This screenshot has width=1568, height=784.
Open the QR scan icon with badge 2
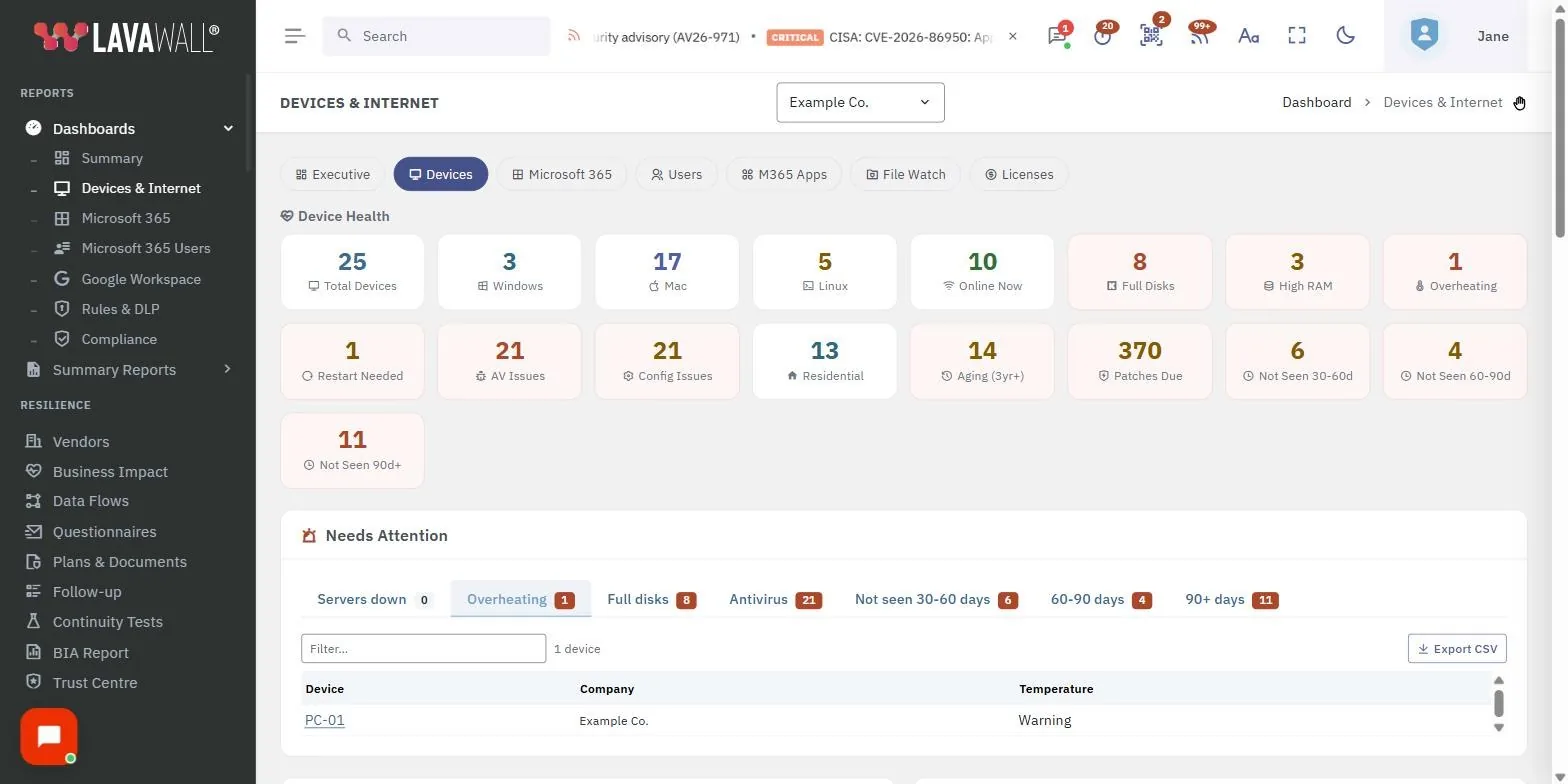1151,36
